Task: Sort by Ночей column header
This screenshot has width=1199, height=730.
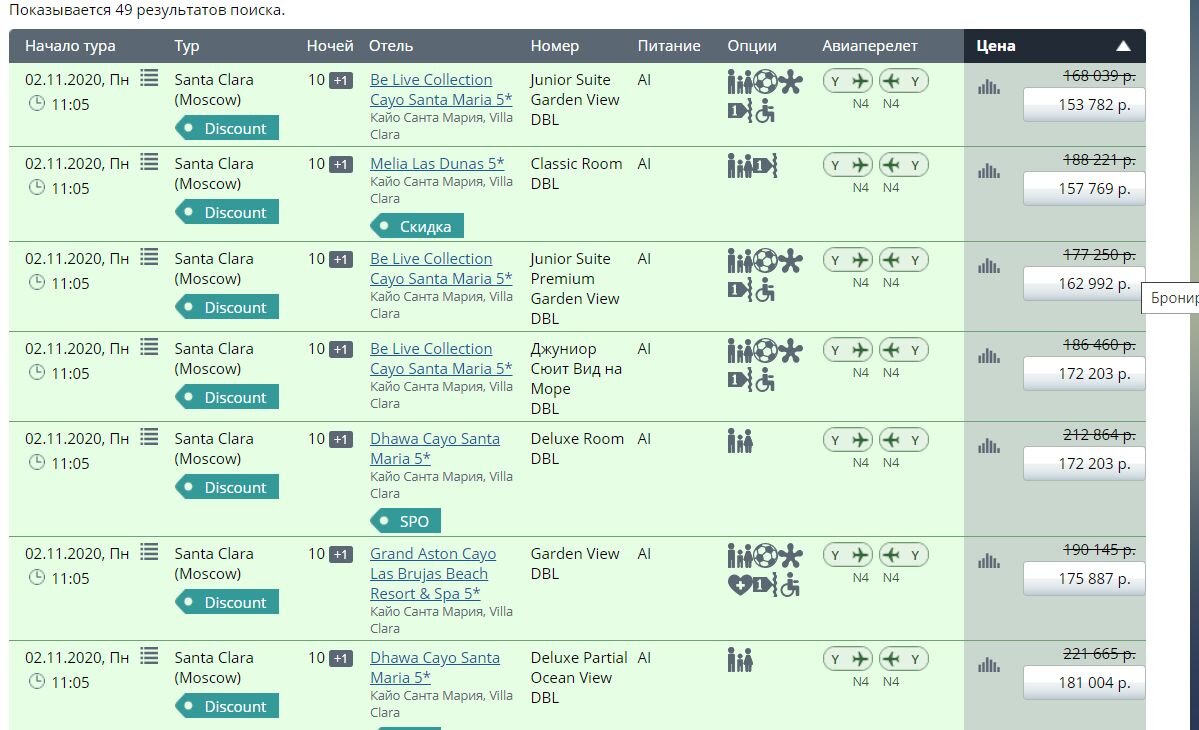Action: [330, 46]
